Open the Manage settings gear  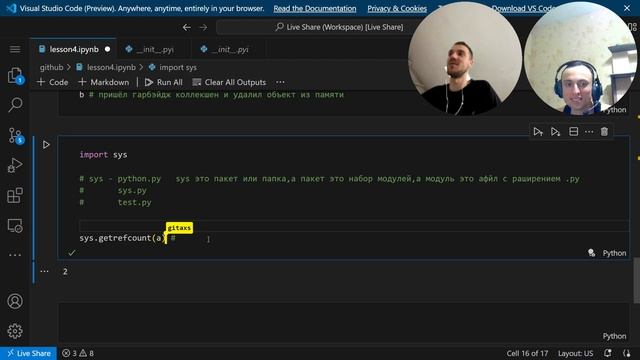[x=15, y=331]
